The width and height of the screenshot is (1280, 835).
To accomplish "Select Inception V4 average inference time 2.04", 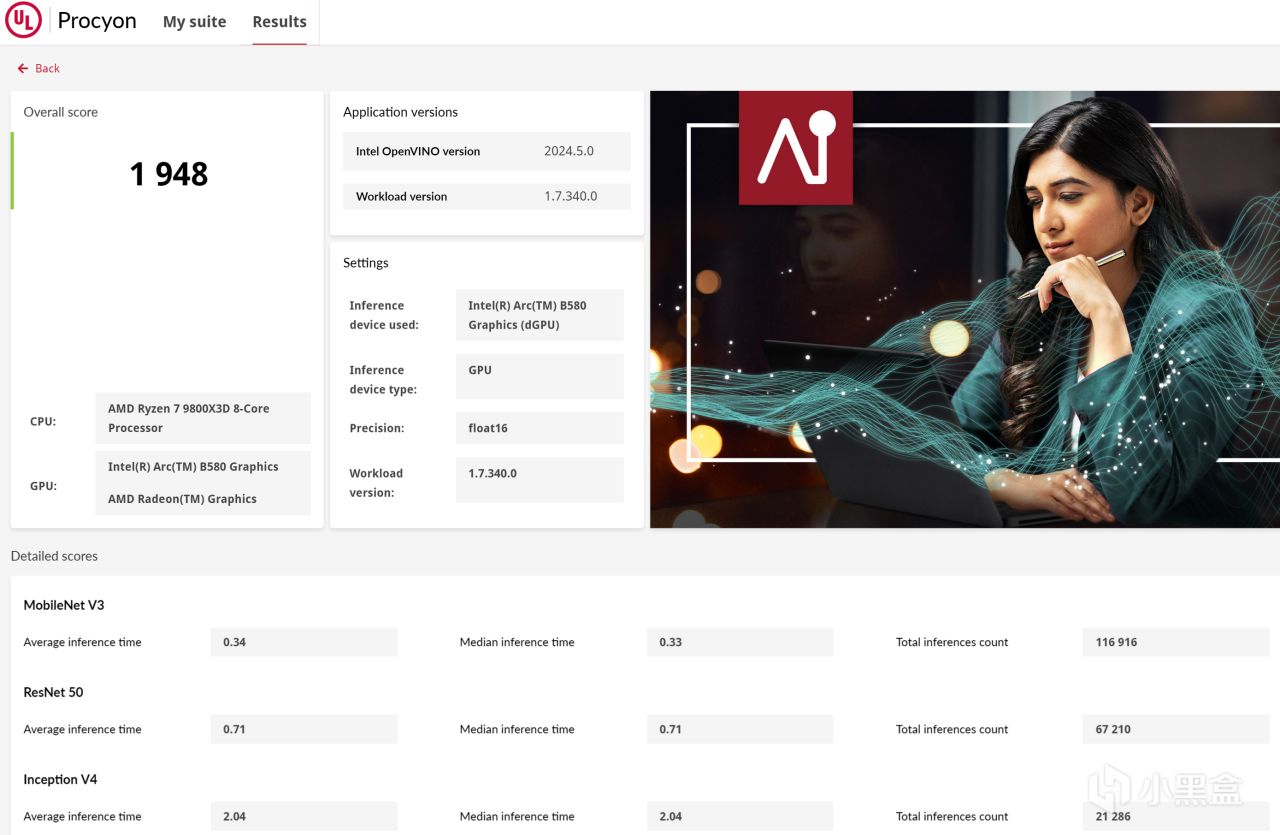I will point(304,816).
